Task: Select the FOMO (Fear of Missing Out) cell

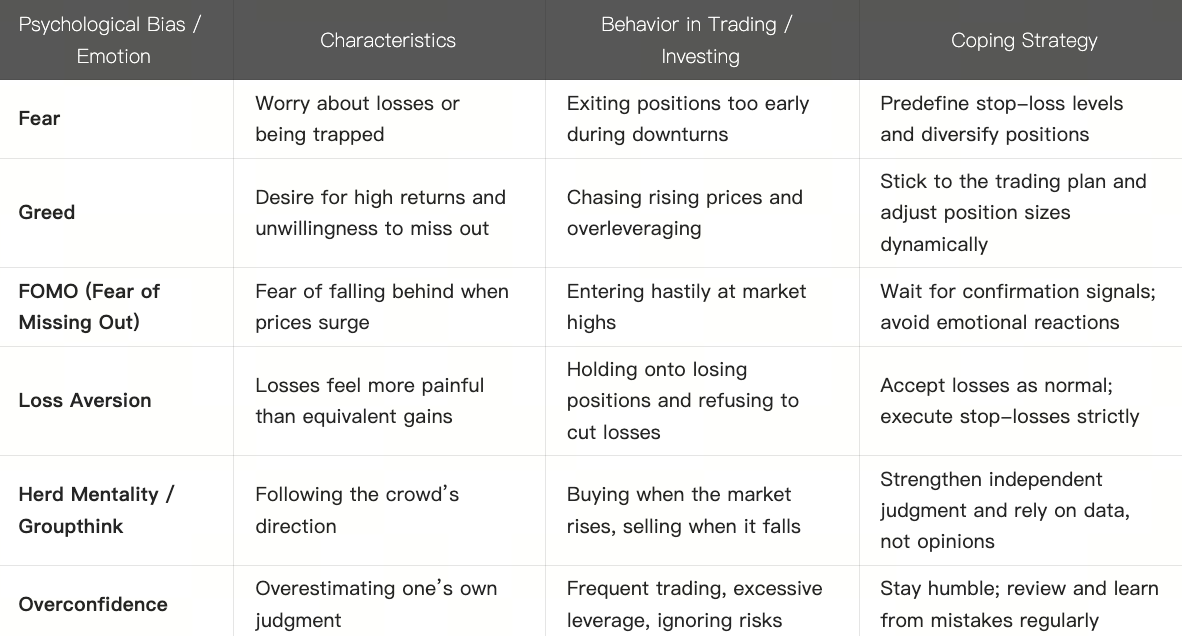Action: tap(89, 306)
